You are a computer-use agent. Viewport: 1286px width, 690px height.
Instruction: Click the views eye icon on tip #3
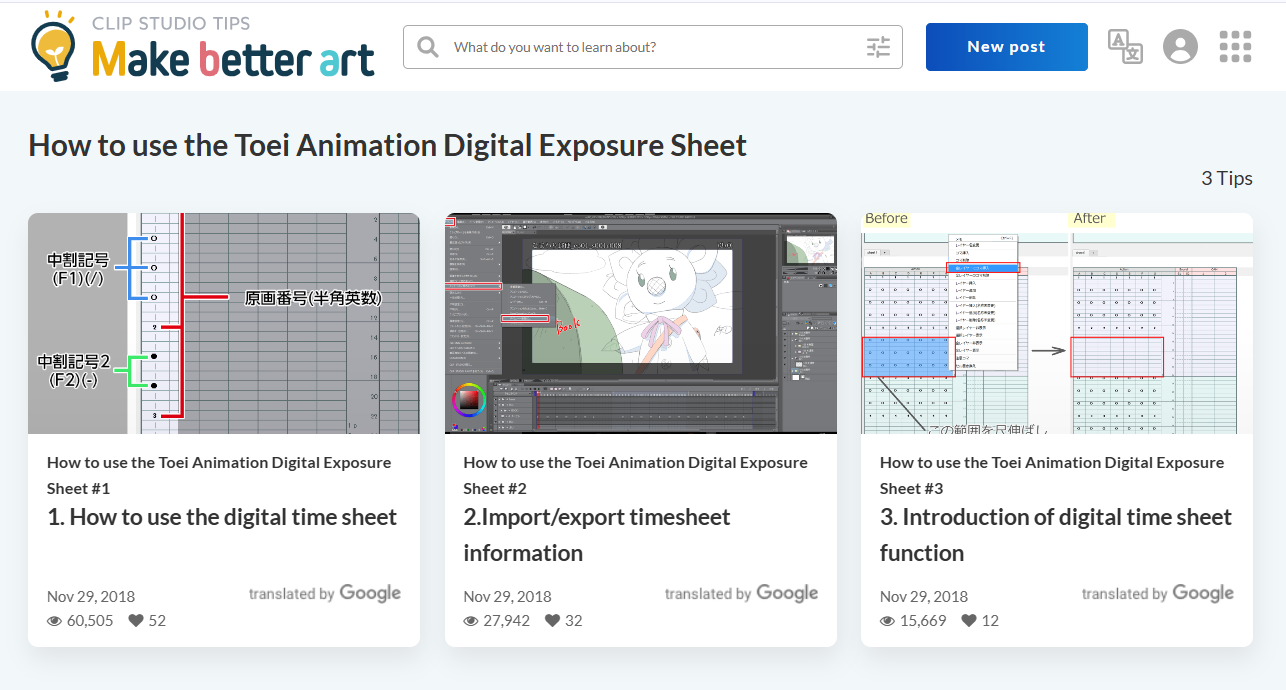pos(888,620)
